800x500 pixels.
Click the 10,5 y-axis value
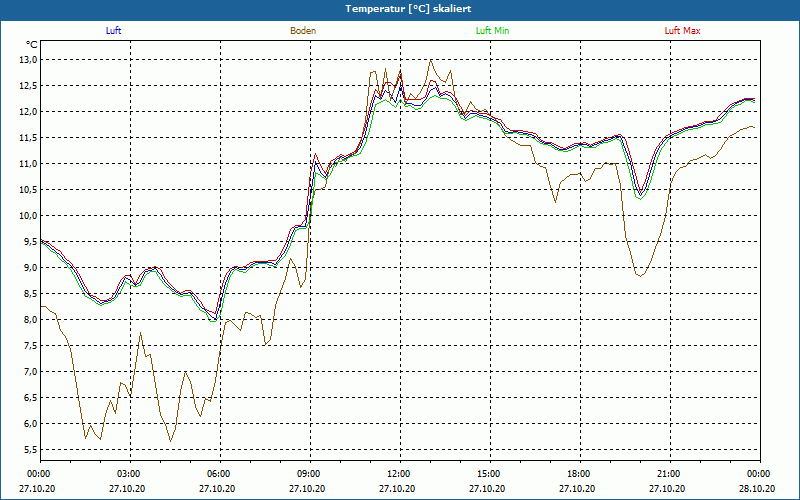29,190
